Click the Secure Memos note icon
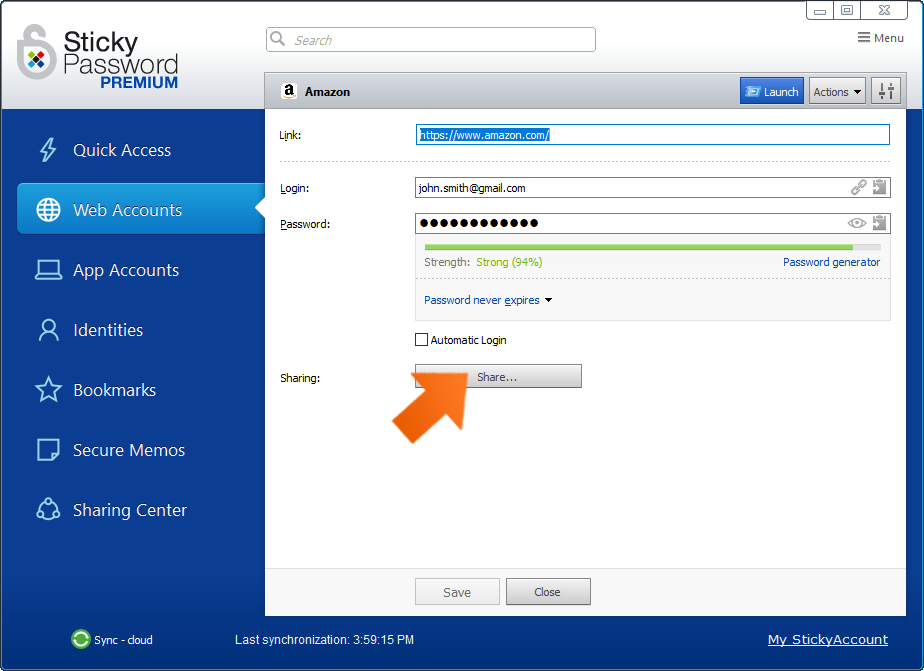The height and width of the screenshot is (671, 924). click(48, 449)
